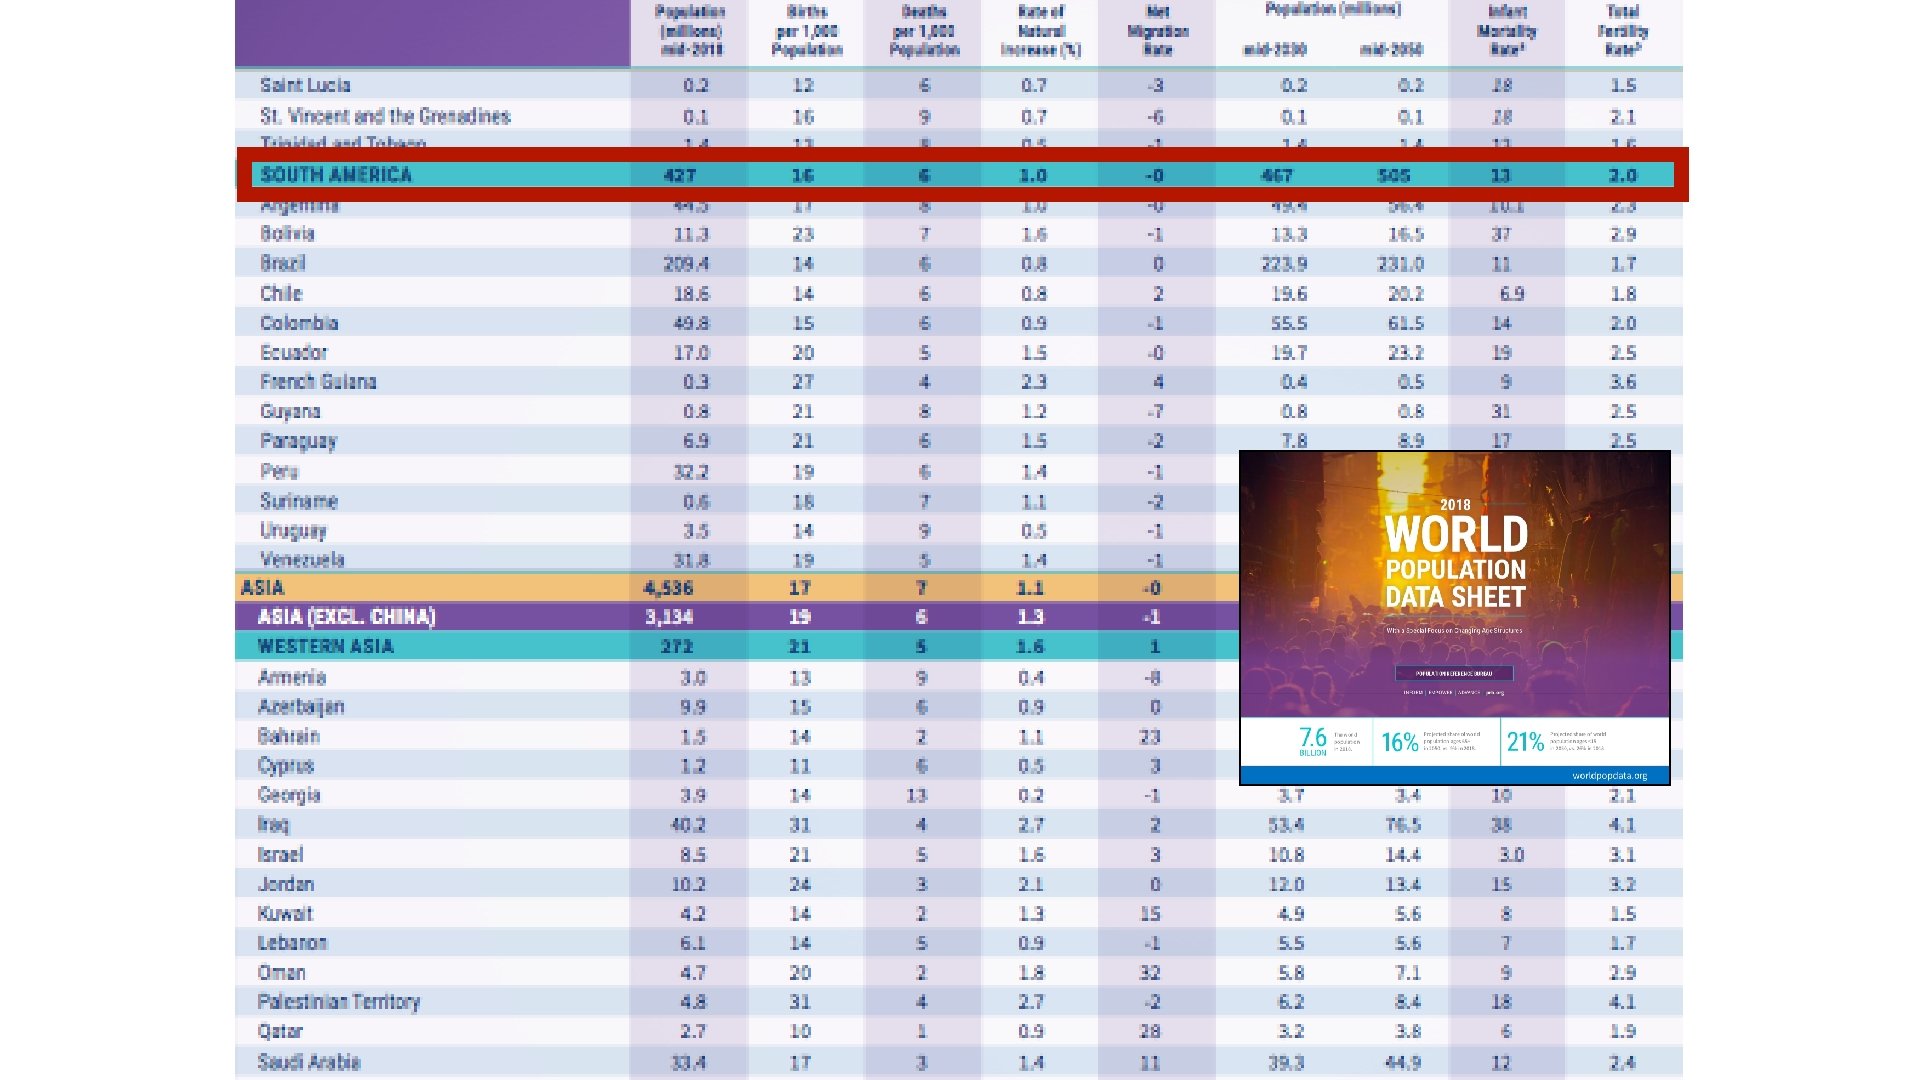
Task: Click the Venezuela country name
Action: [302, 560]
